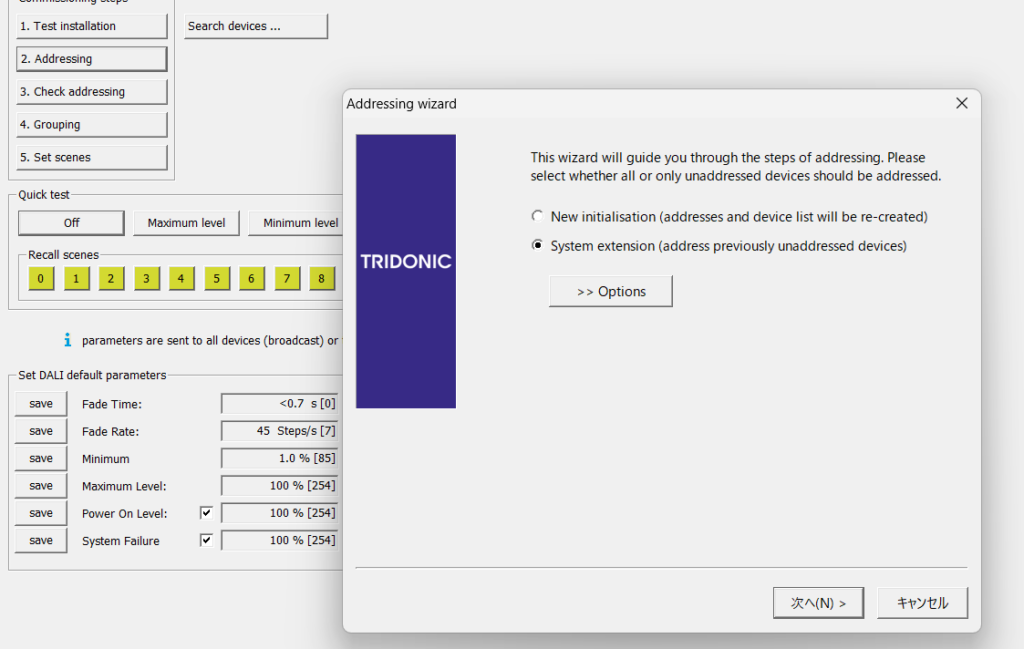Click the System Failure label
Image resolution: width=1024 pixels, height=649 pixels.
121,541
